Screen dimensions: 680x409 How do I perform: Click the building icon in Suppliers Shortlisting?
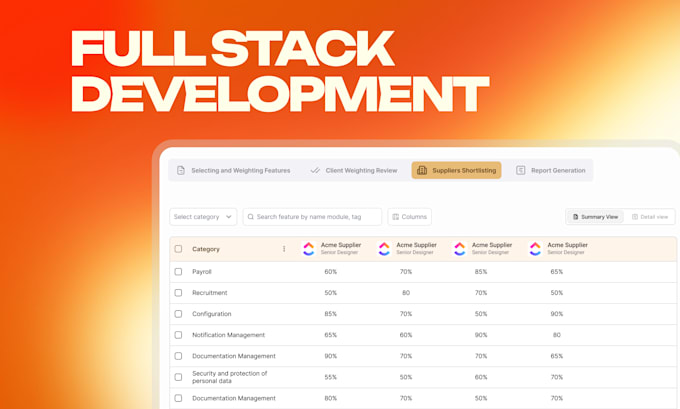tap(422, 170)
